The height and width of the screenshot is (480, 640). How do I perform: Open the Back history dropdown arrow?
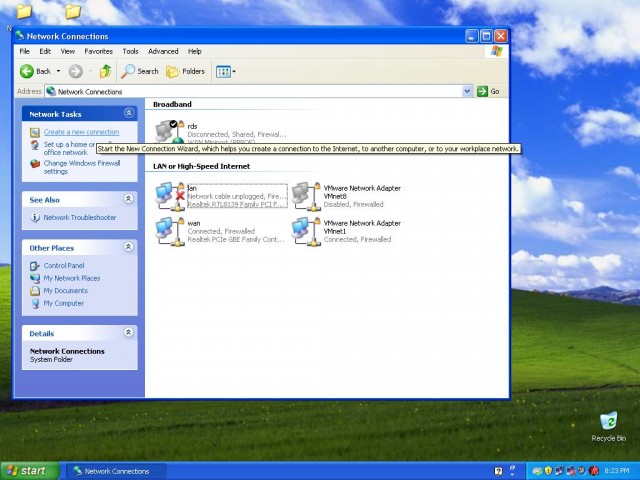(x=58, y=71)
